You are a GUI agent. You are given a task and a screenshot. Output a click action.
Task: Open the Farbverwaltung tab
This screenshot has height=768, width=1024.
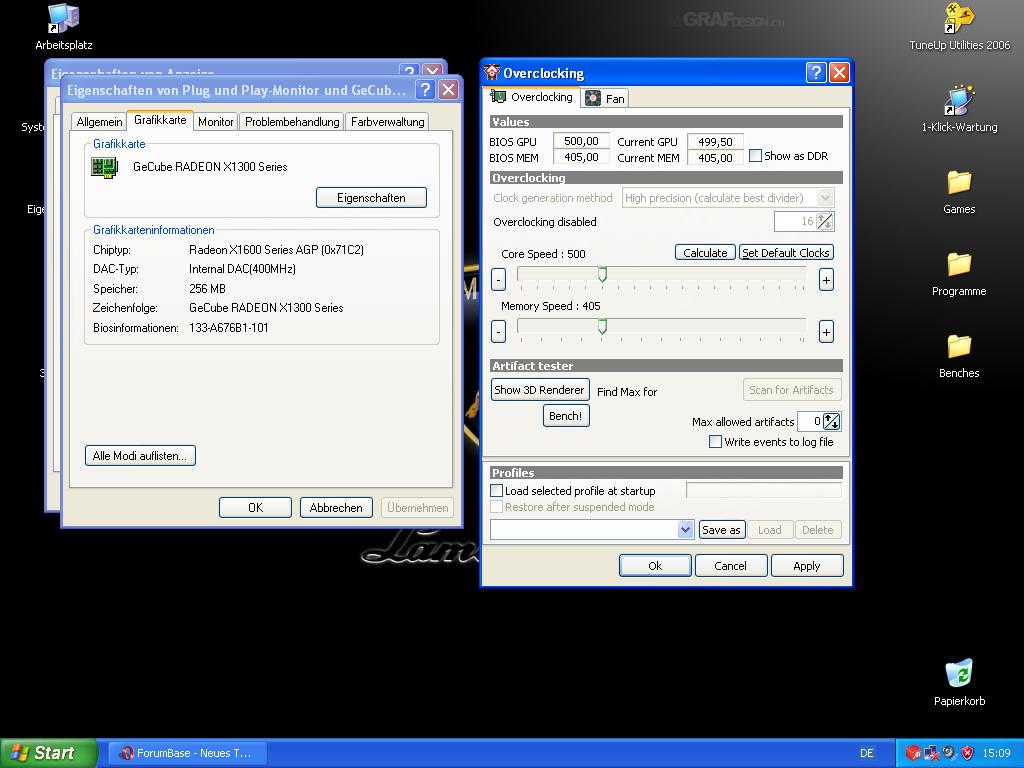click(x=387, y=121)
